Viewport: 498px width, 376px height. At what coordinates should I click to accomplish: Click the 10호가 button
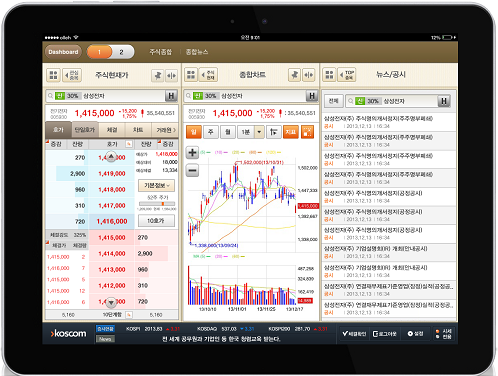click(x=156, y=221)
